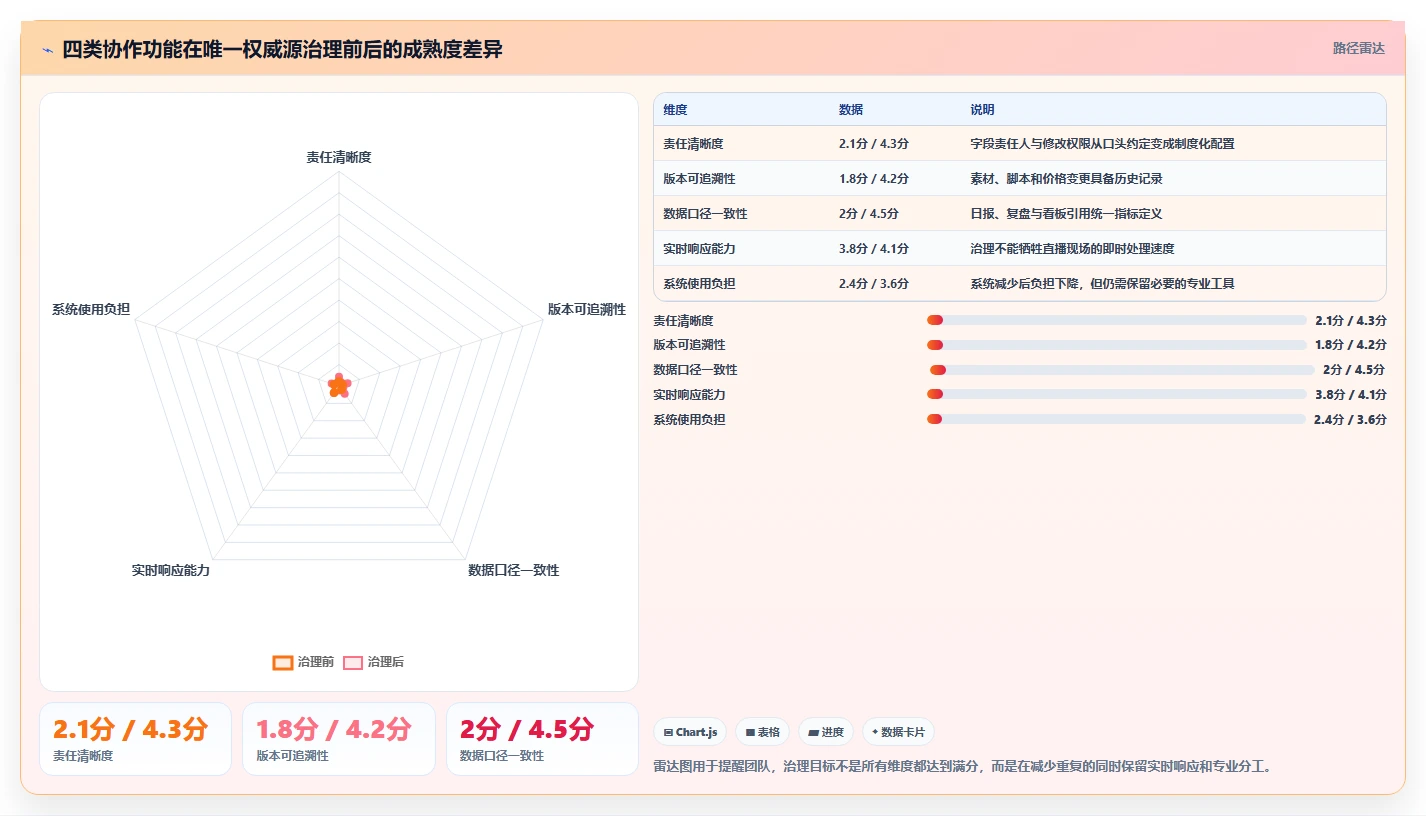Click the 实时响应能力 label beside its progress bar
The height and width of the screenshot is (816, 1426).
click(x=689, y=394)
